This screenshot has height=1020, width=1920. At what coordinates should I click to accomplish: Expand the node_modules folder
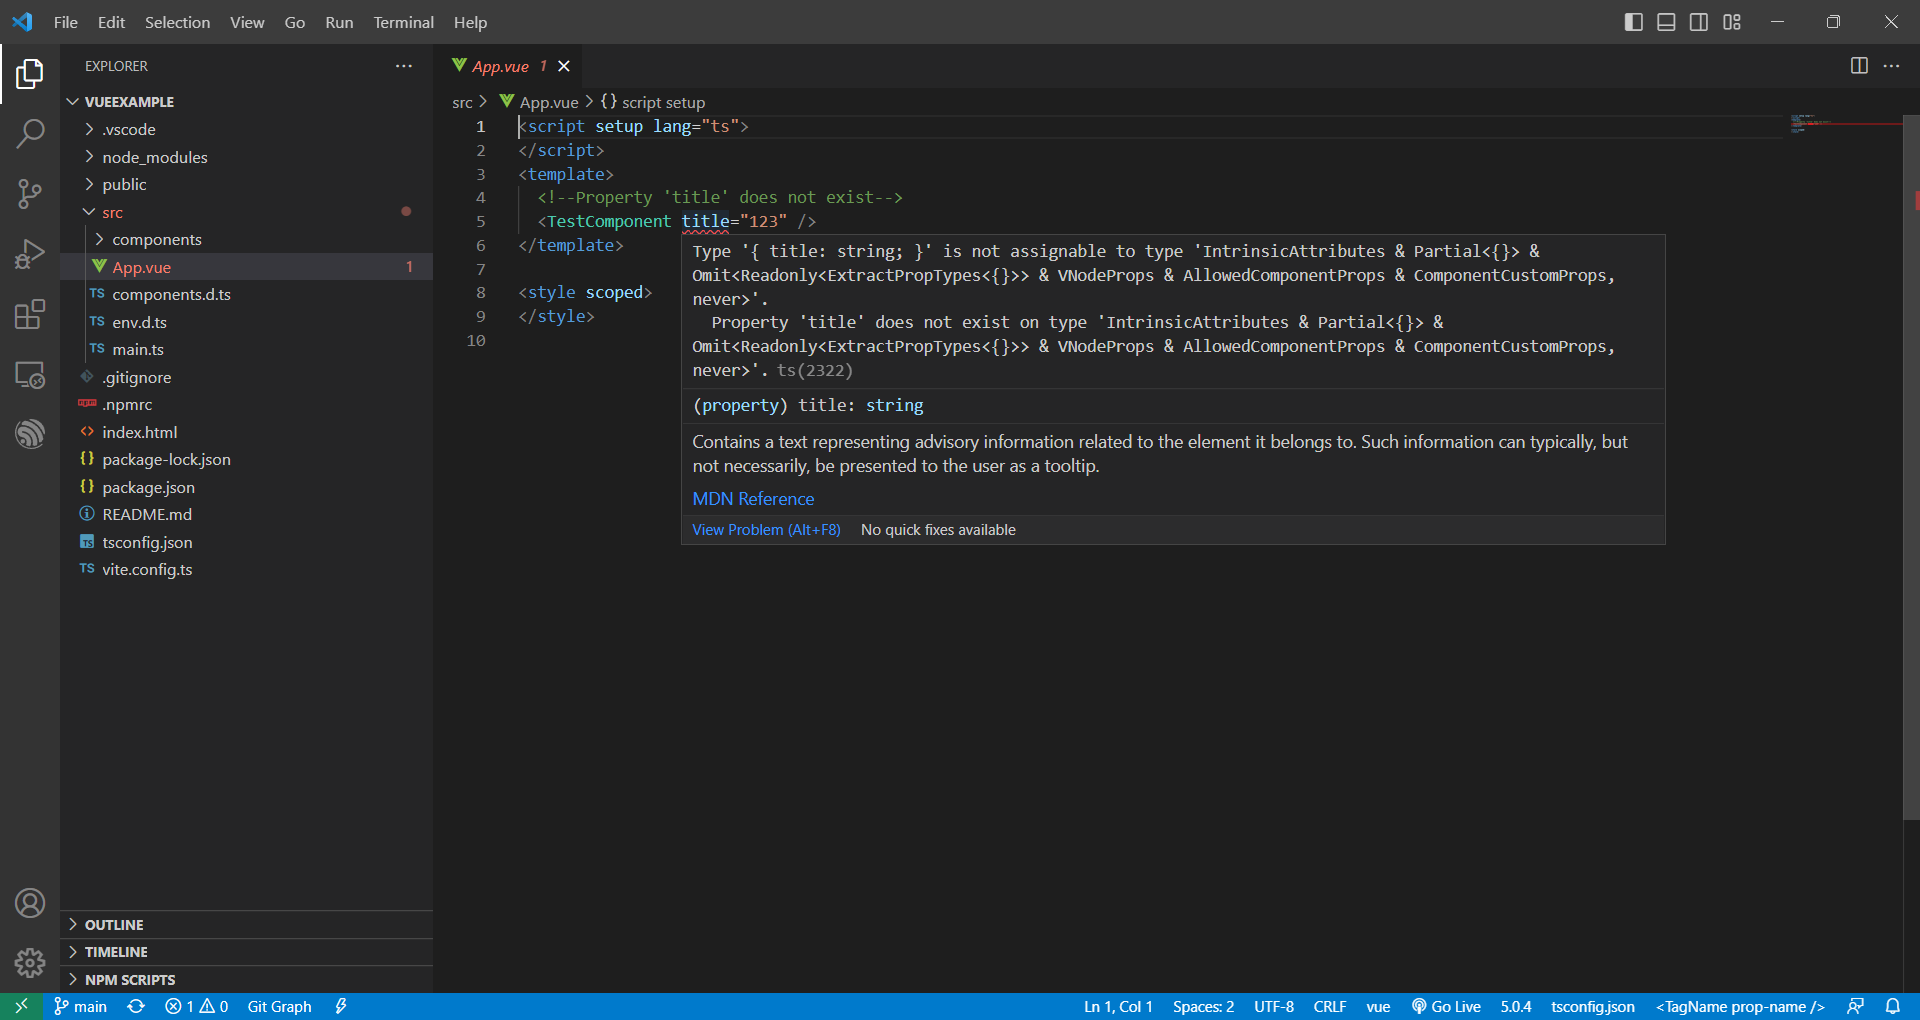[90, 157]
